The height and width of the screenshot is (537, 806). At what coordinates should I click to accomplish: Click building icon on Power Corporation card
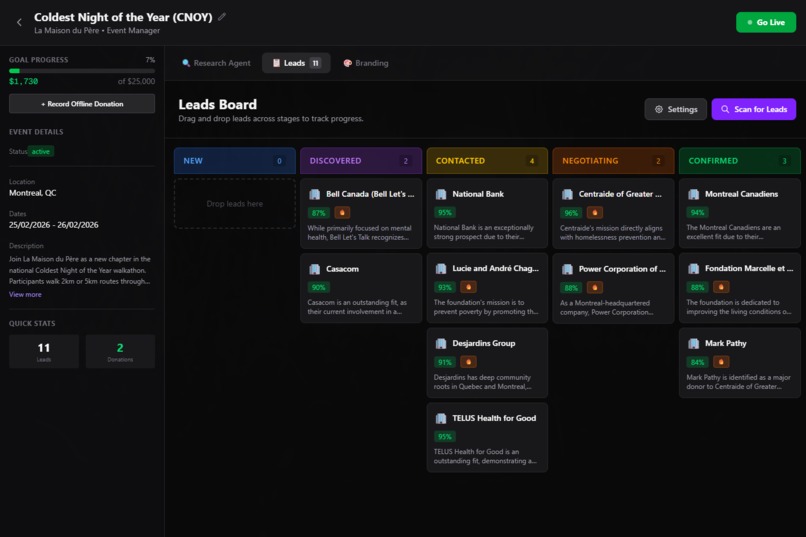(x=567, y=269)
